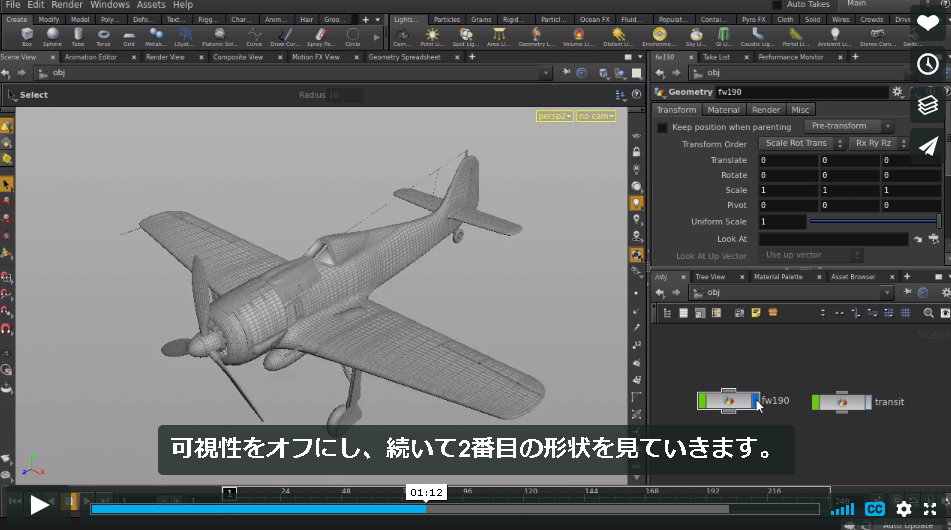The image size is (951, 530).
Task: Enable Keep position when parenting checkbox
Action: (x=662, y=127)
